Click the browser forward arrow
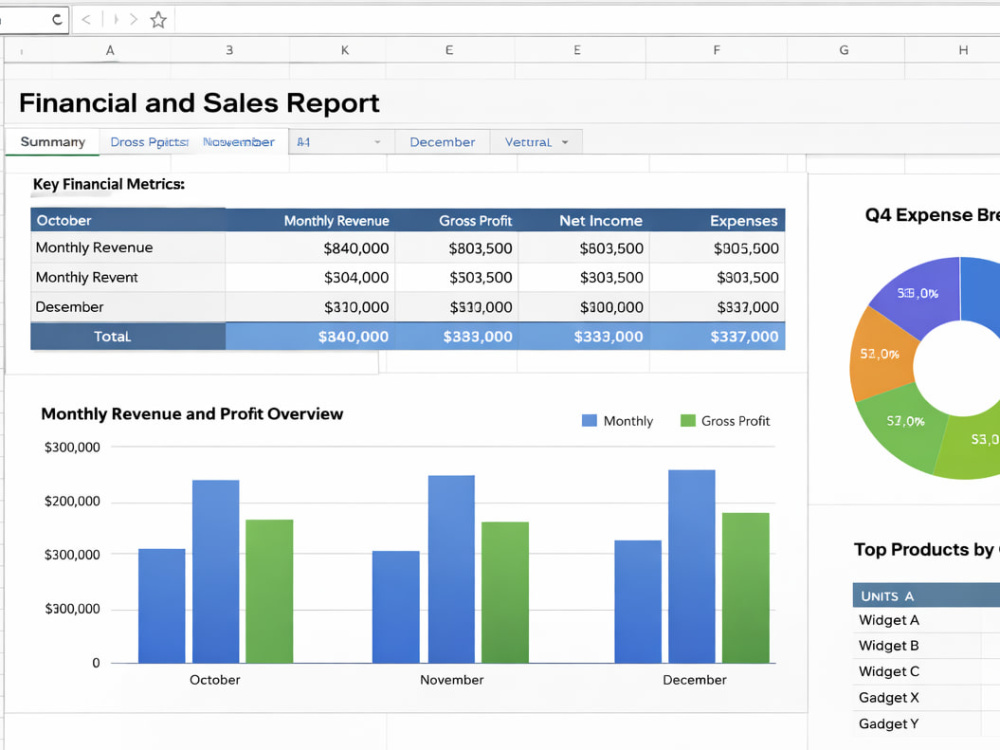 click(x=133, y=20)
